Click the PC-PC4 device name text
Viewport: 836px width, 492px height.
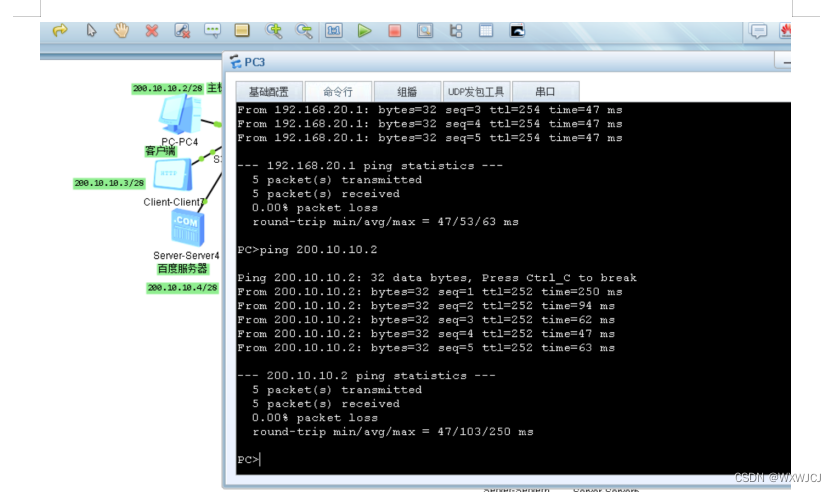[x=180, y=142]
